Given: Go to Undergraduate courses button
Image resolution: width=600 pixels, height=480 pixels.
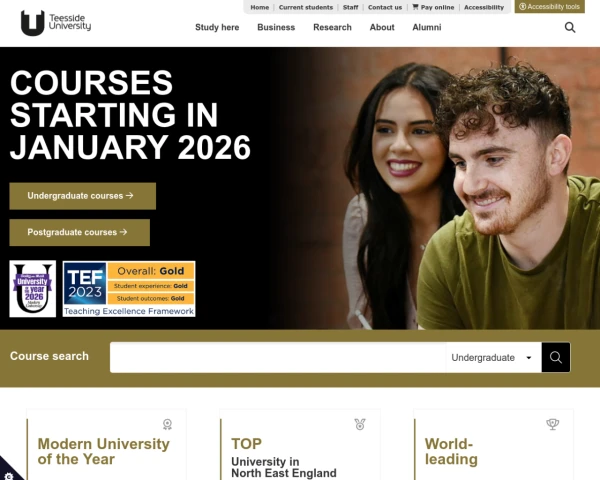Looking at the screenshot, I should point(83,196).
